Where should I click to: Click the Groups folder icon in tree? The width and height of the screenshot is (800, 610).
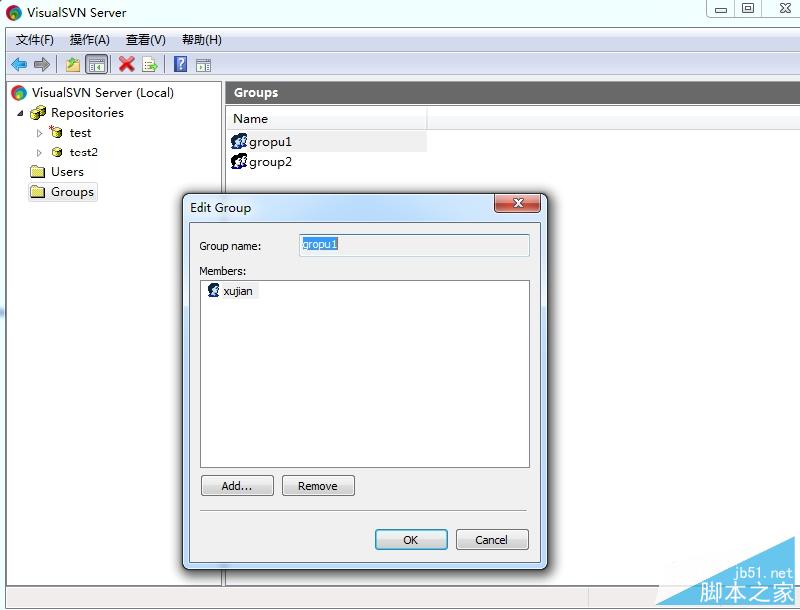coord(38,192)
